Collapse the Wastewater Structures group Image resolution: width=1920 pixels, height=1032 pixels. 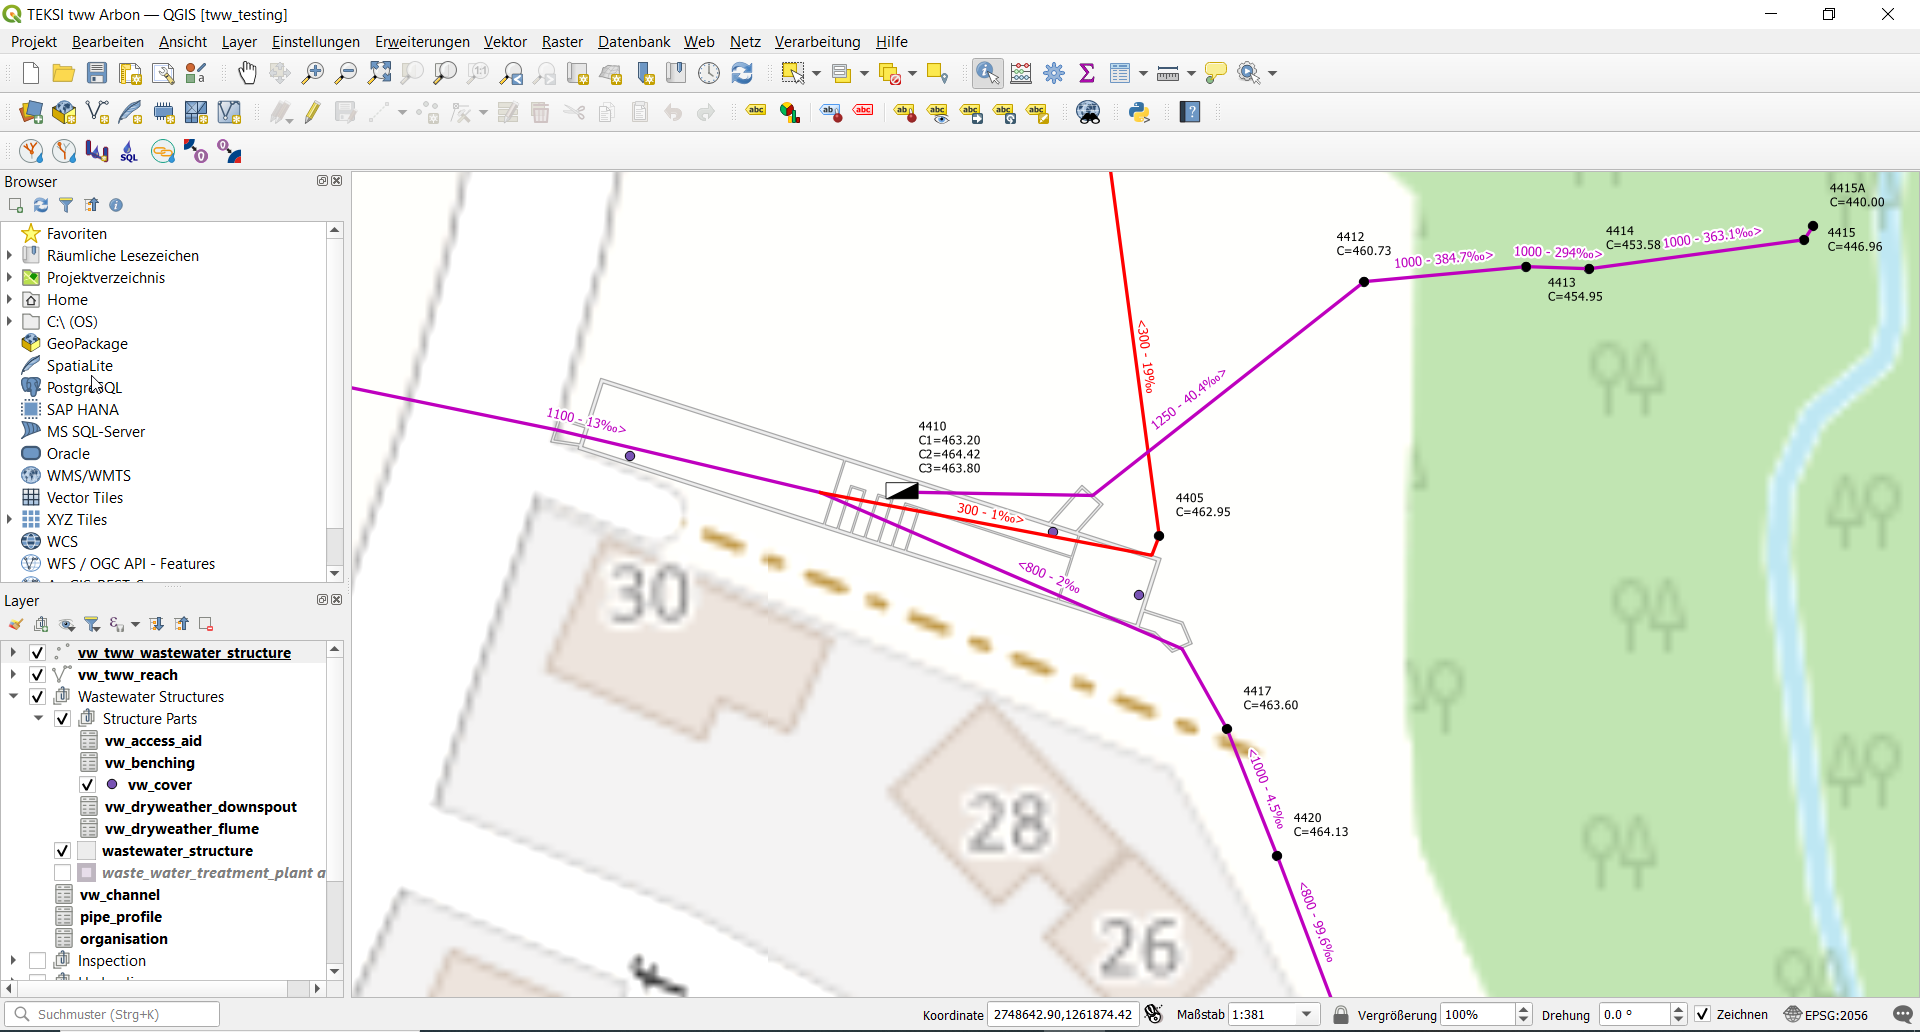coord(13,697)
